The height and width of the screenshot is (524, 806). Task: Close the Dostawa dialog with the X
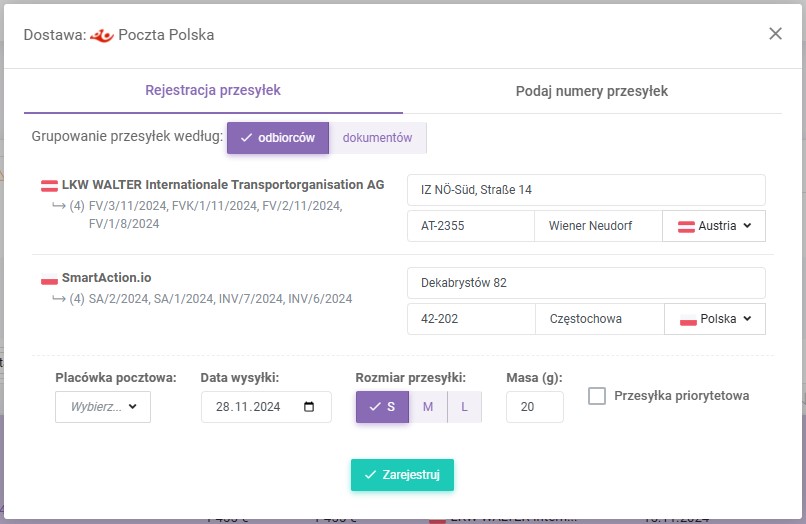click(x=775, y=34)
